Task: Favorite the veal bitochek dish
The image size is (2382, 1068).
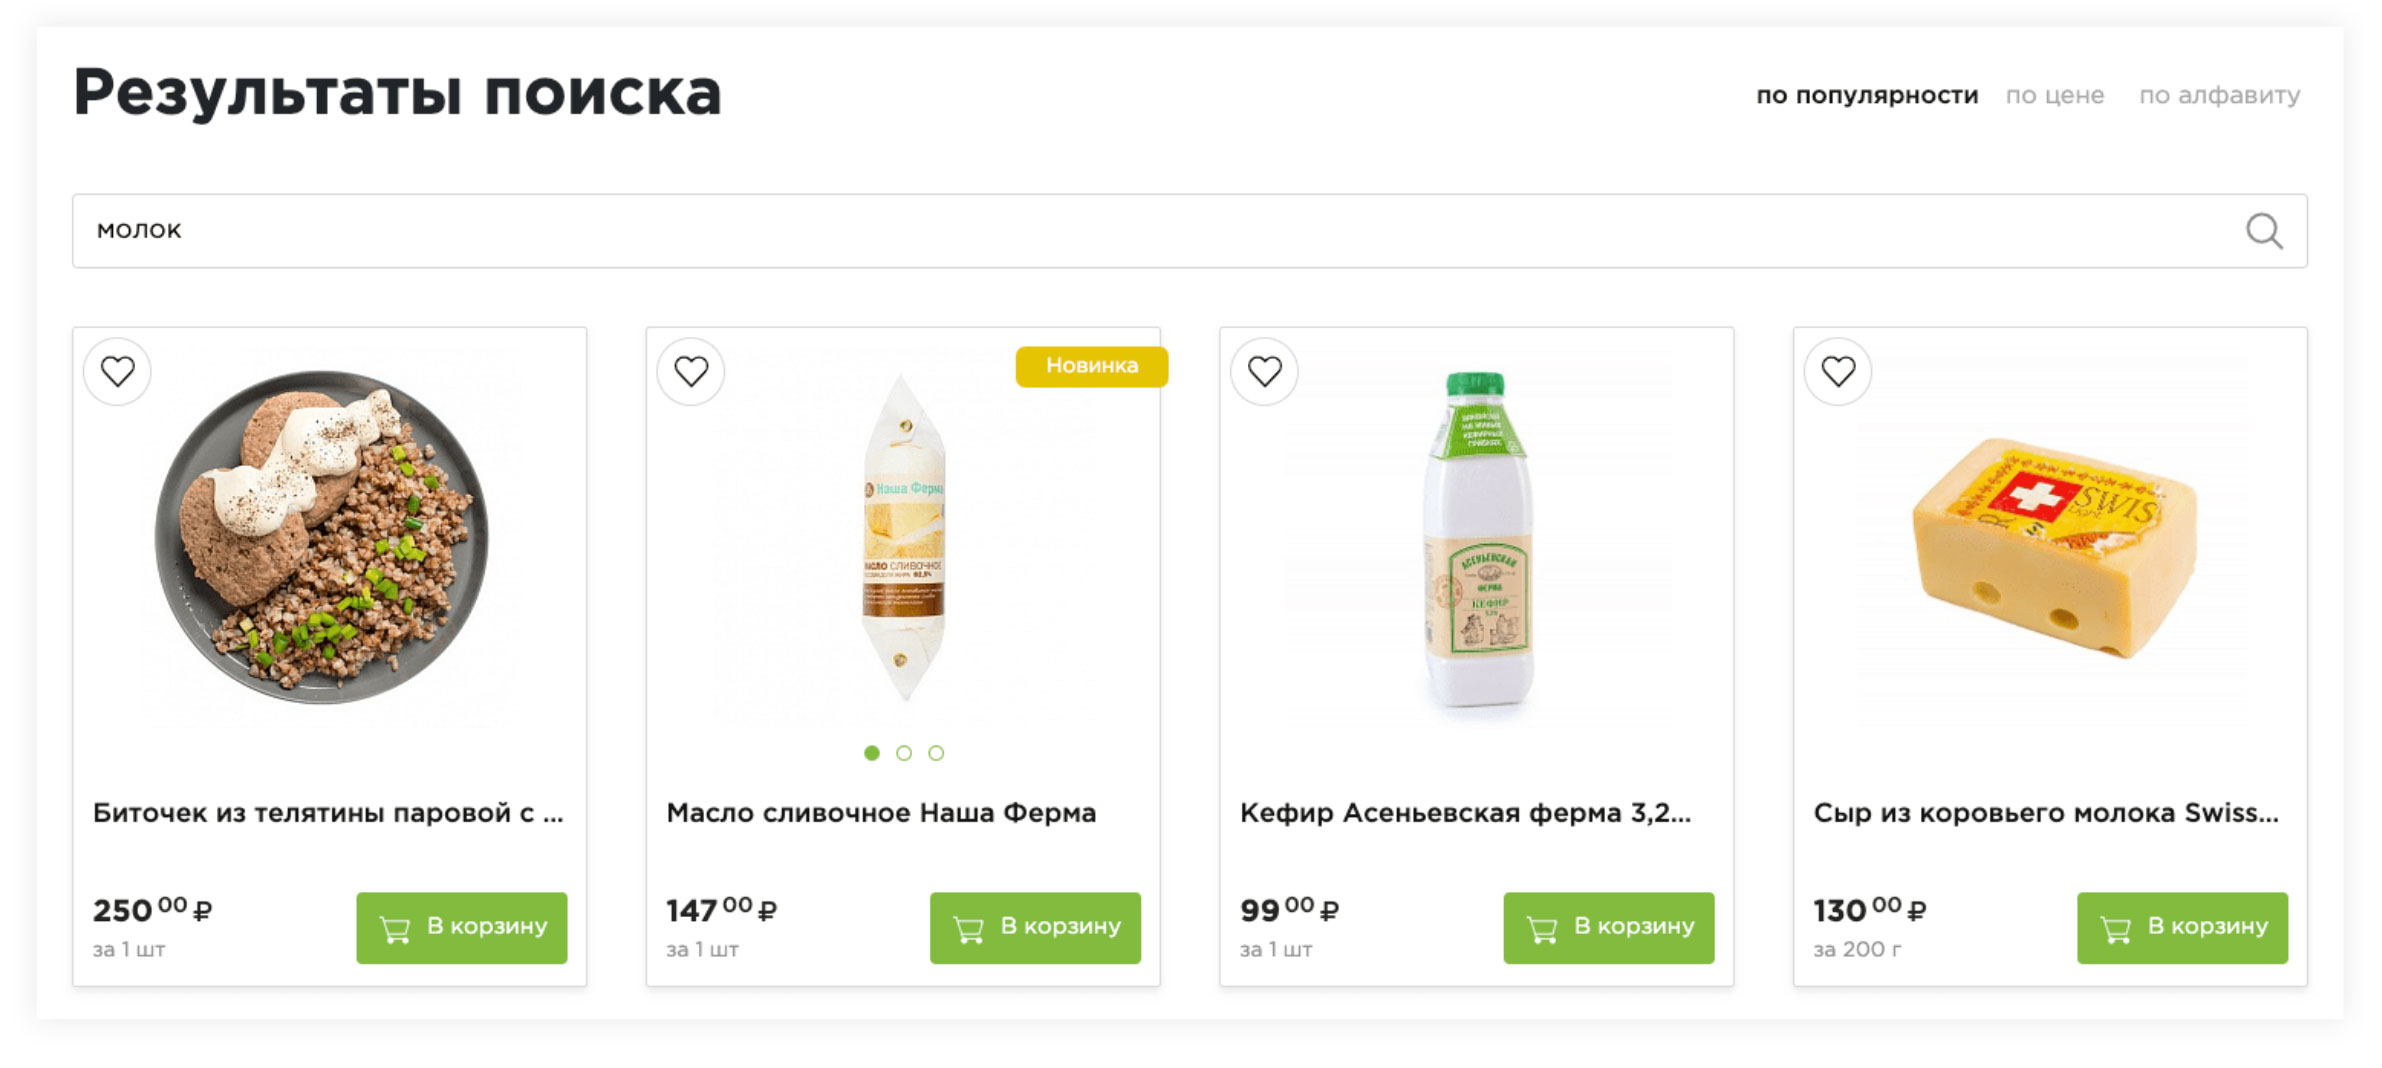Action: pyautogui.click(x=118, y=372)
